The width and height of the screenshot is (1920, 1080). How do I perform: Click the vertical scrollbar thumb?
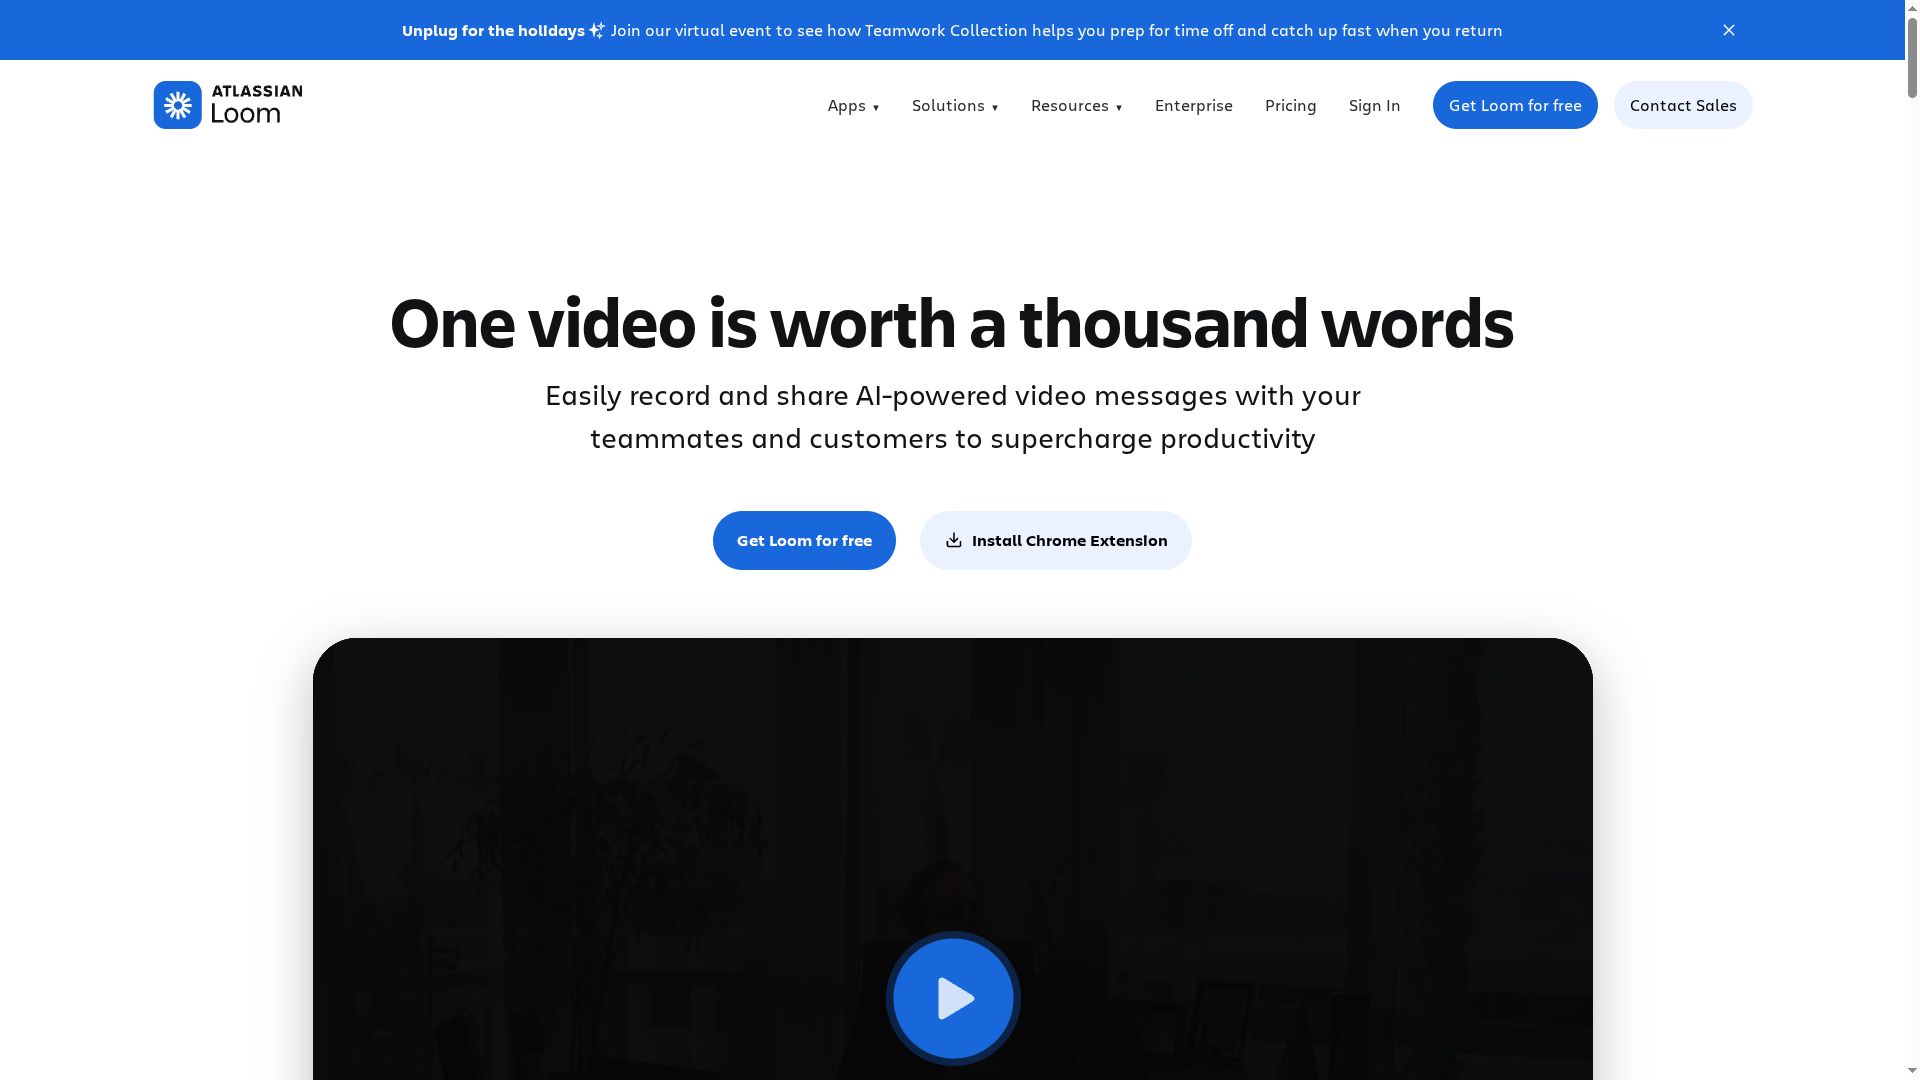1912,60
